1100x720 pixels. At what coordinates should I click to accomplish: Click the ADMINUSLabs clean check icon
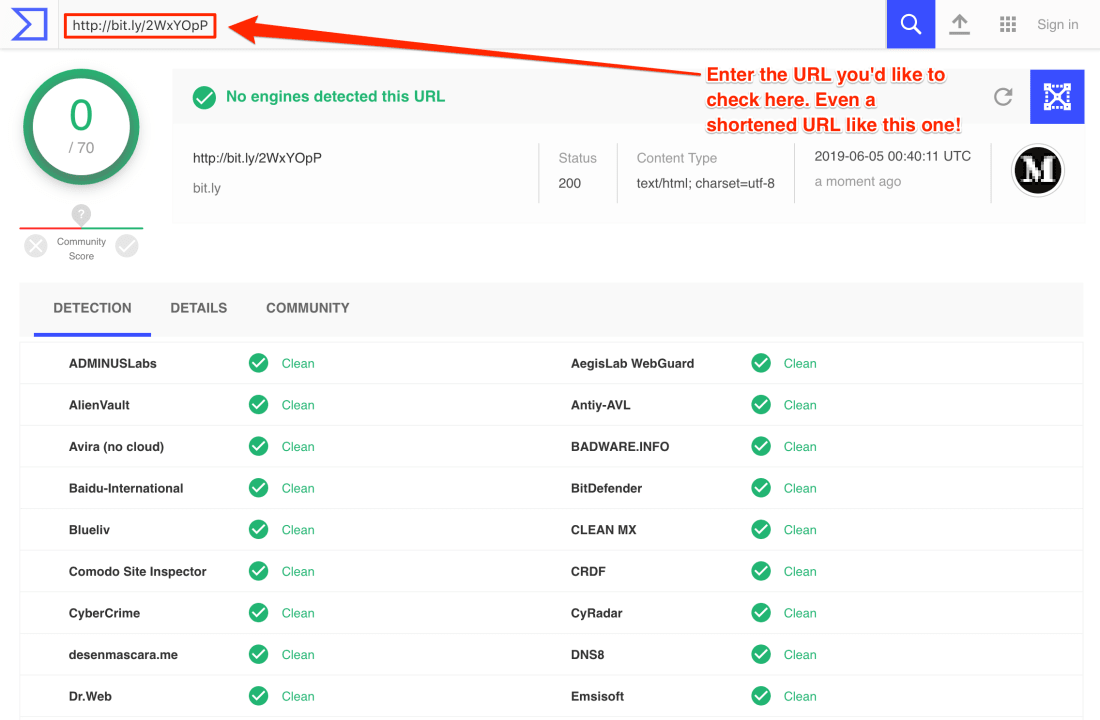[258, 363]
